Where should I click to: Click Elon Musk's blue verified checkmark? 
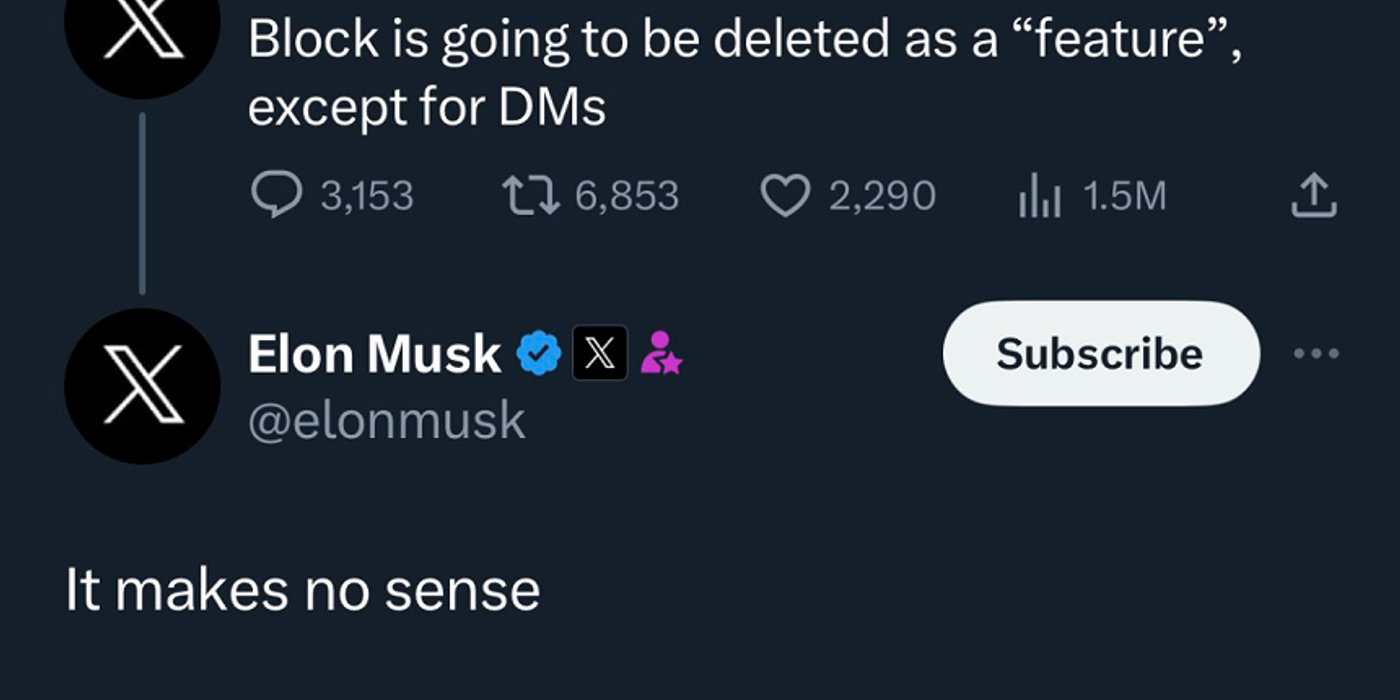point(540,351)
